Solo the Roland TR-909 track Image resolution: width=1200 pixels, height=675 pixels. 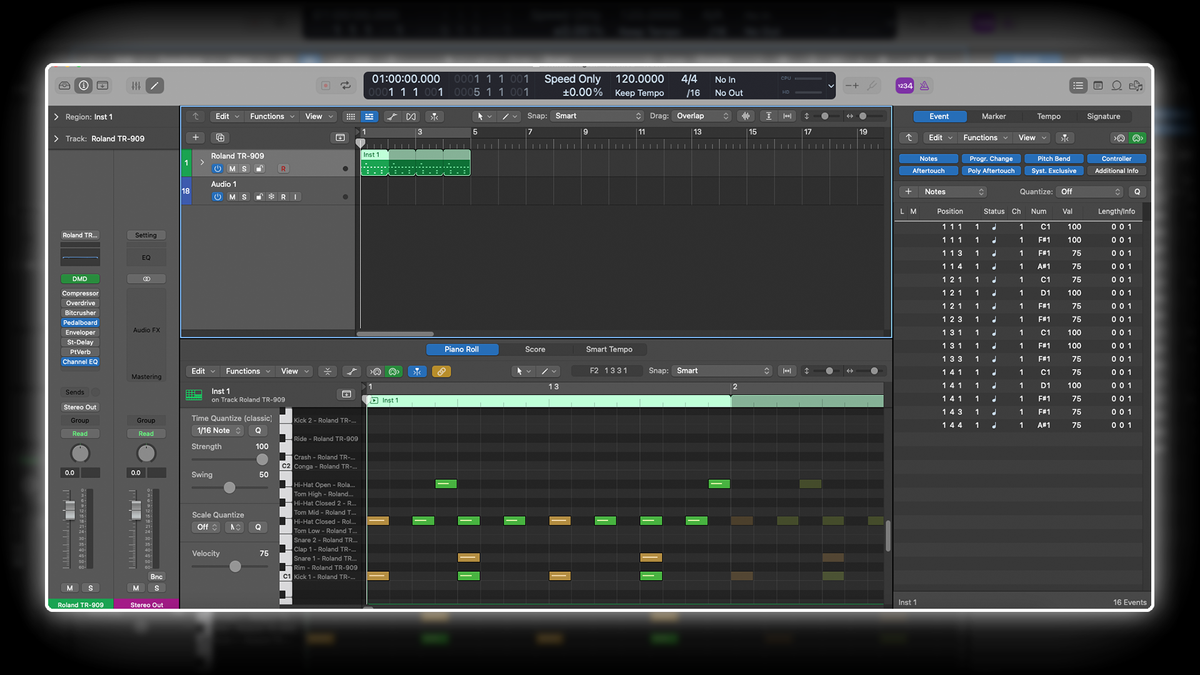point(244,169)
